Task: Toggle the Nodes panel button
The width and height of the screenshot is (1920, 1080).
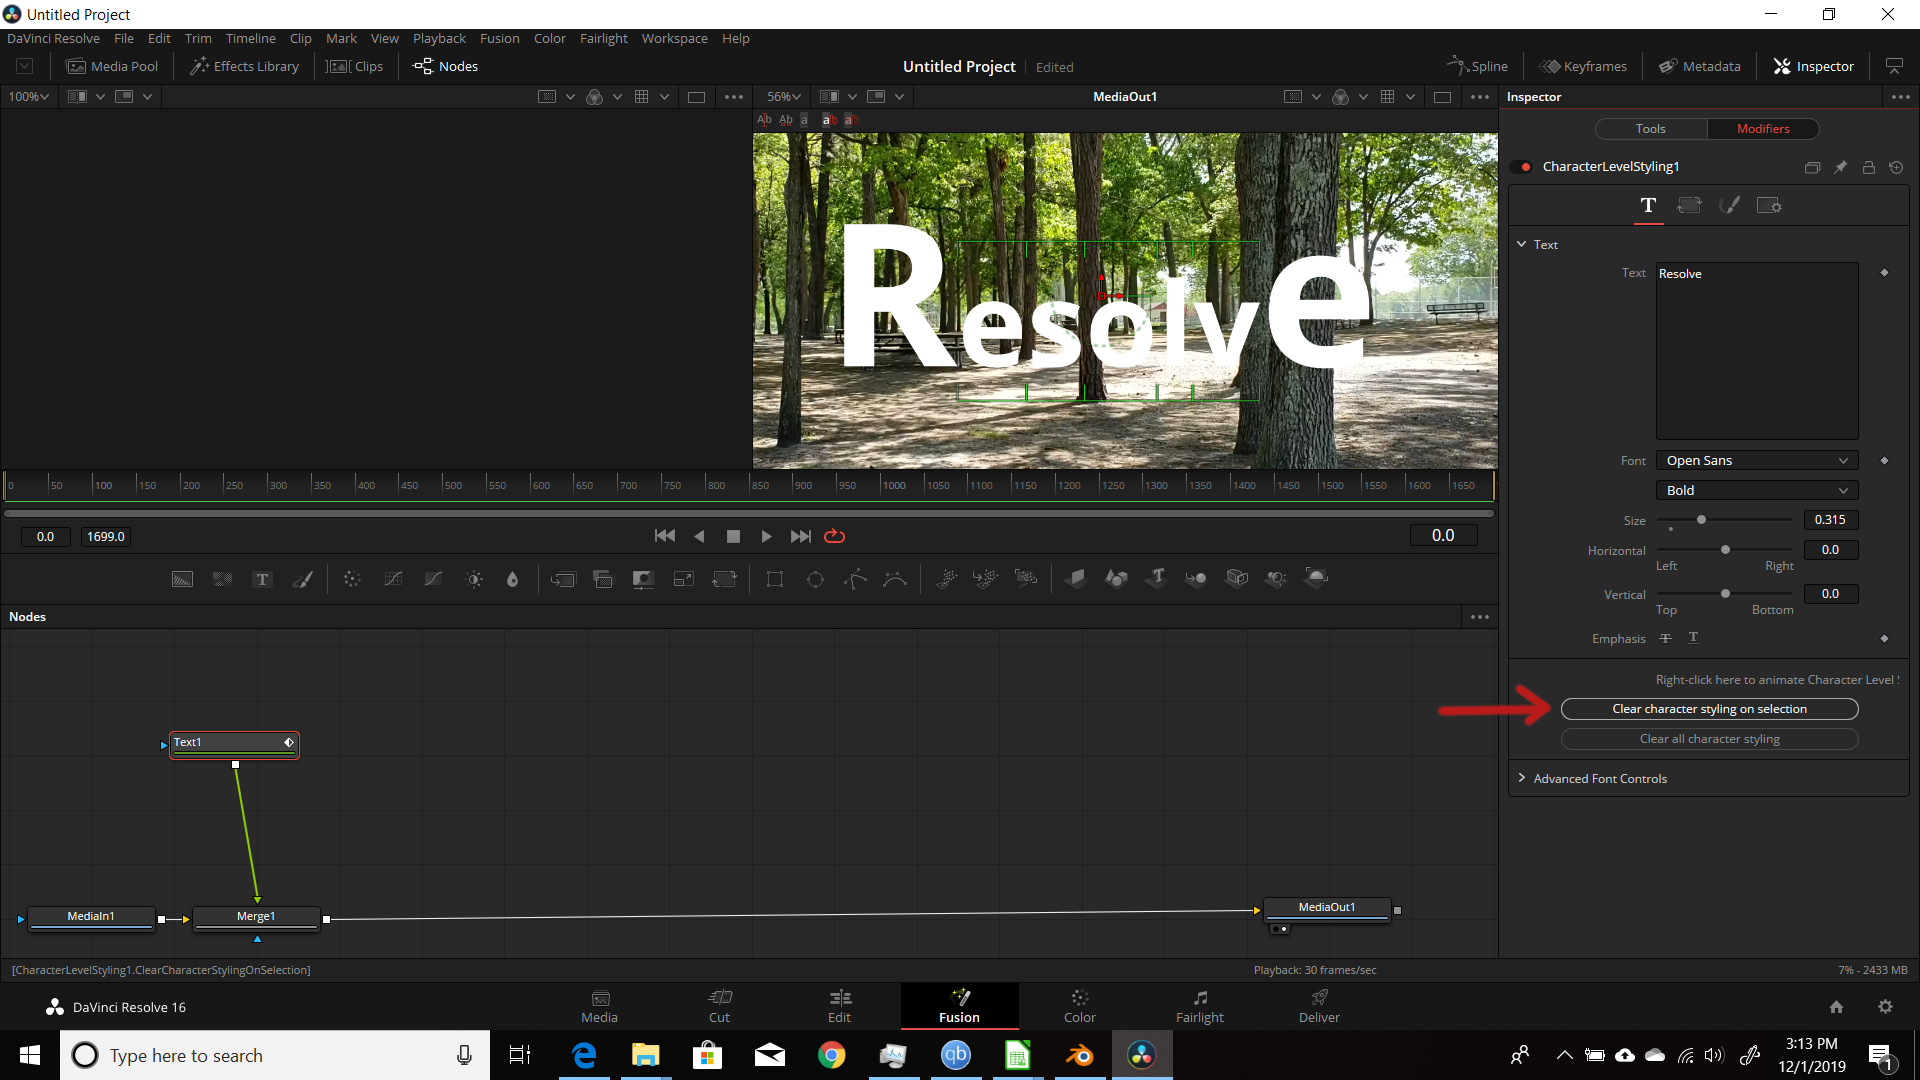Action: click(x=446, y=66)
